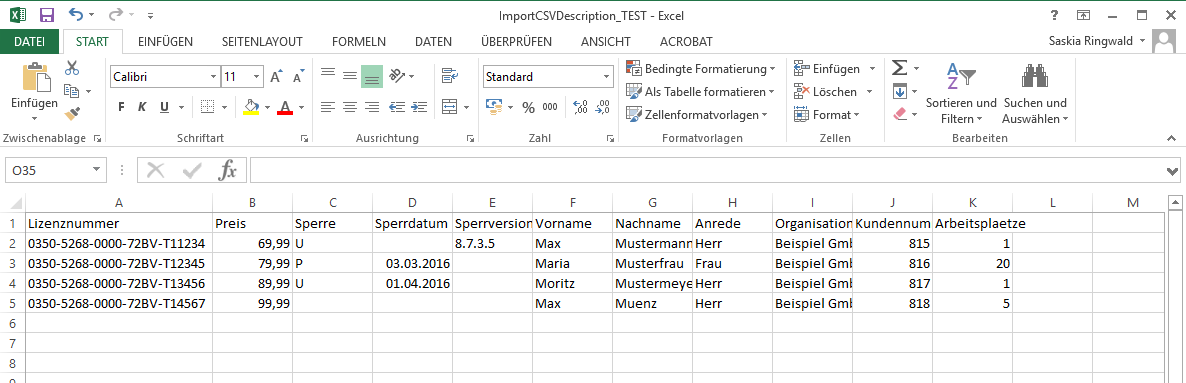Image resolution: width=1186 pixels, height=383 pixels.
Task: Open the font size 11 dropdown
Action: pos(256,76)
